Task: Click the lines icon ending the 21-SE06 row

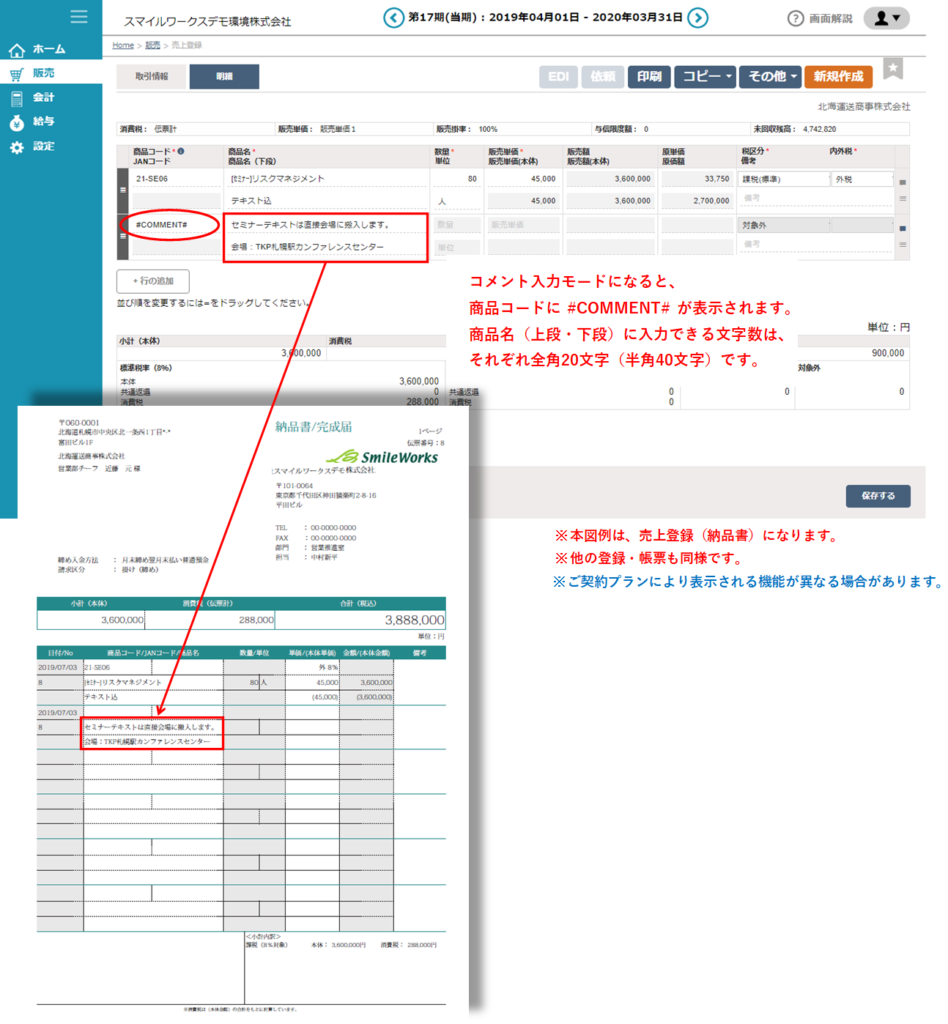Action: [903, 199]
